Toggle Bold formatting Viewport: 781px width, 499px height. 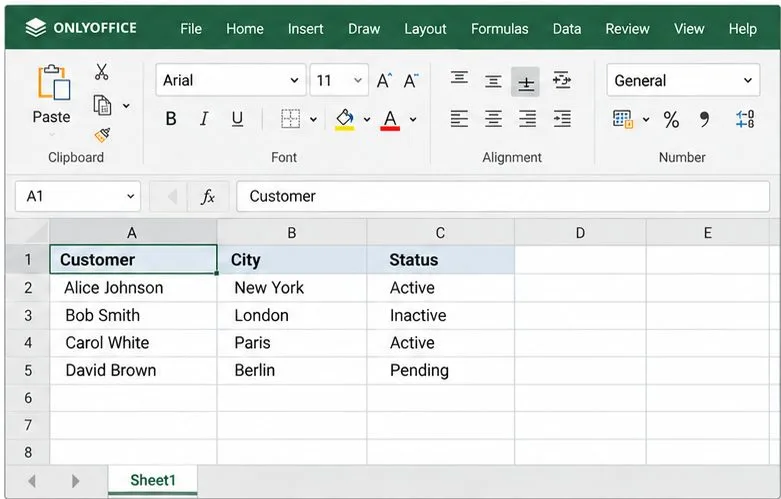click(171, 119)
